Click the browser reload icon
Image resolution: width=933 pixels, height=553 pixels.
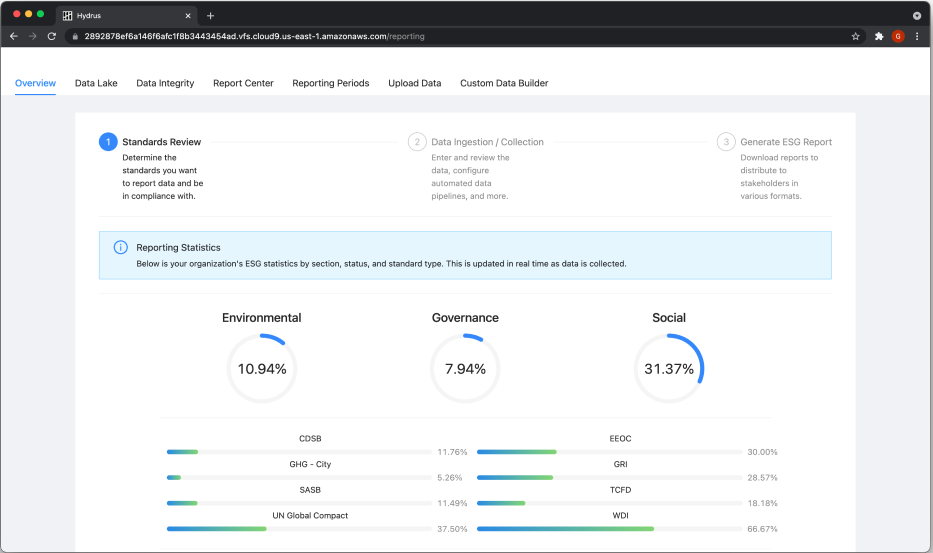51,36
